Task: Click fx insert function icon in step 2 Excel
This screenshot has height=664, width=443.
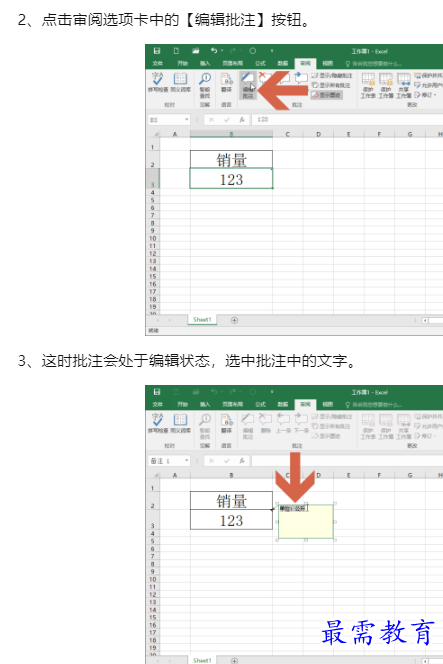Action: 242,120
